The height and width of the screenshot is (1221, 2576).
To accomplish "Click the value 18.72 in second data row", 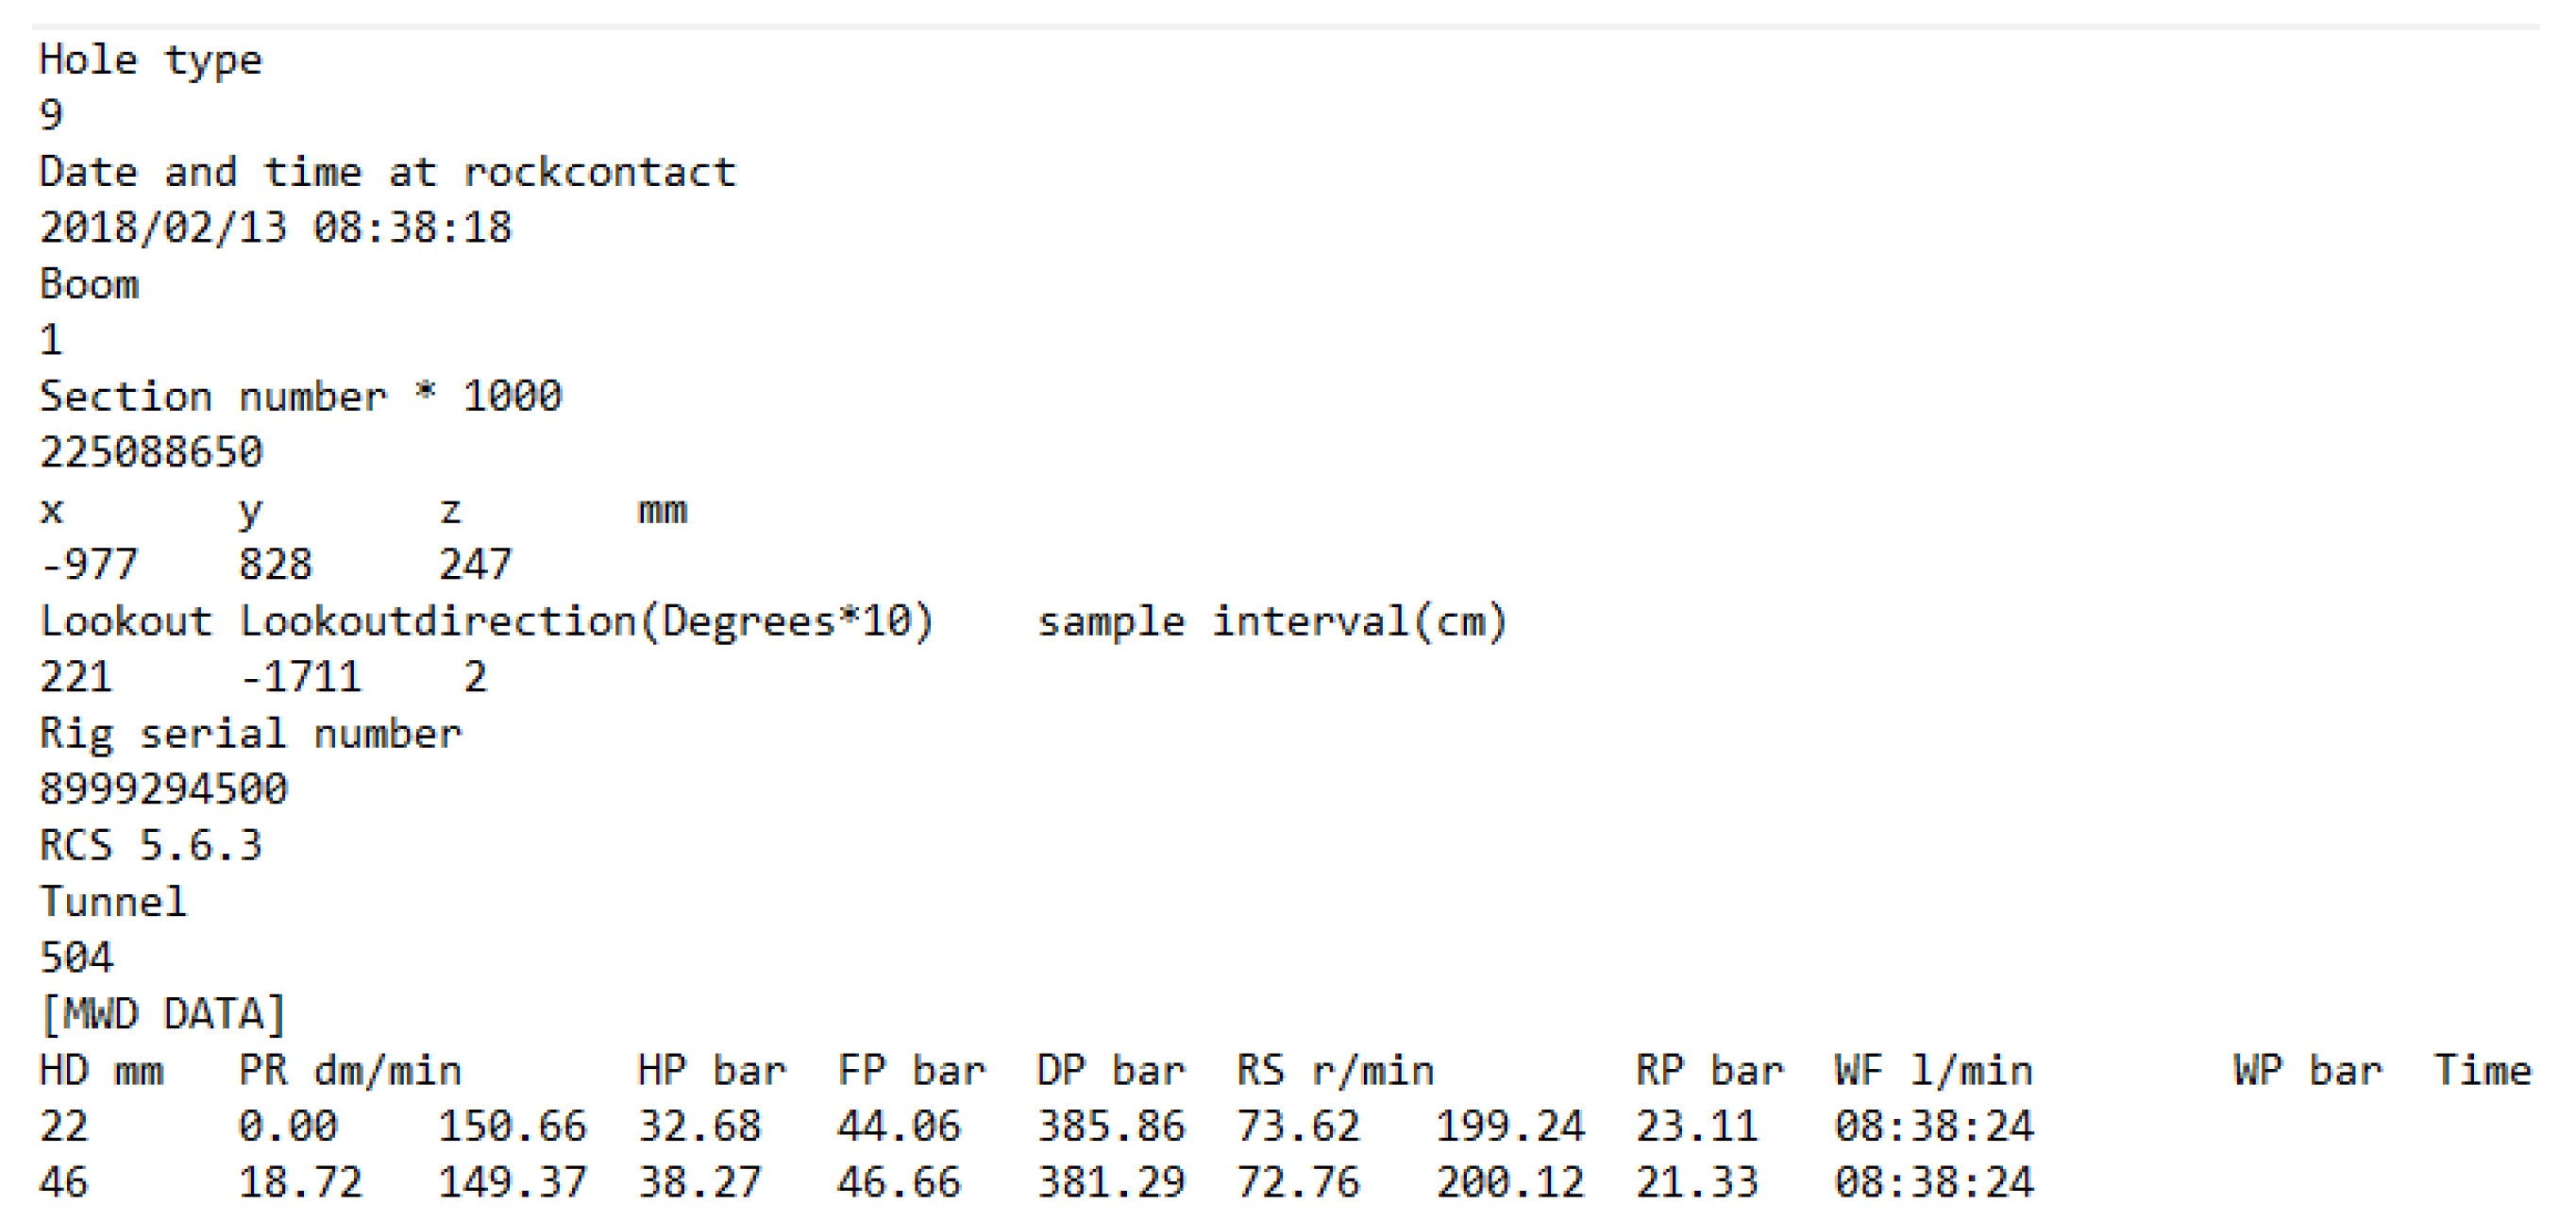I will pos(300,1183).
